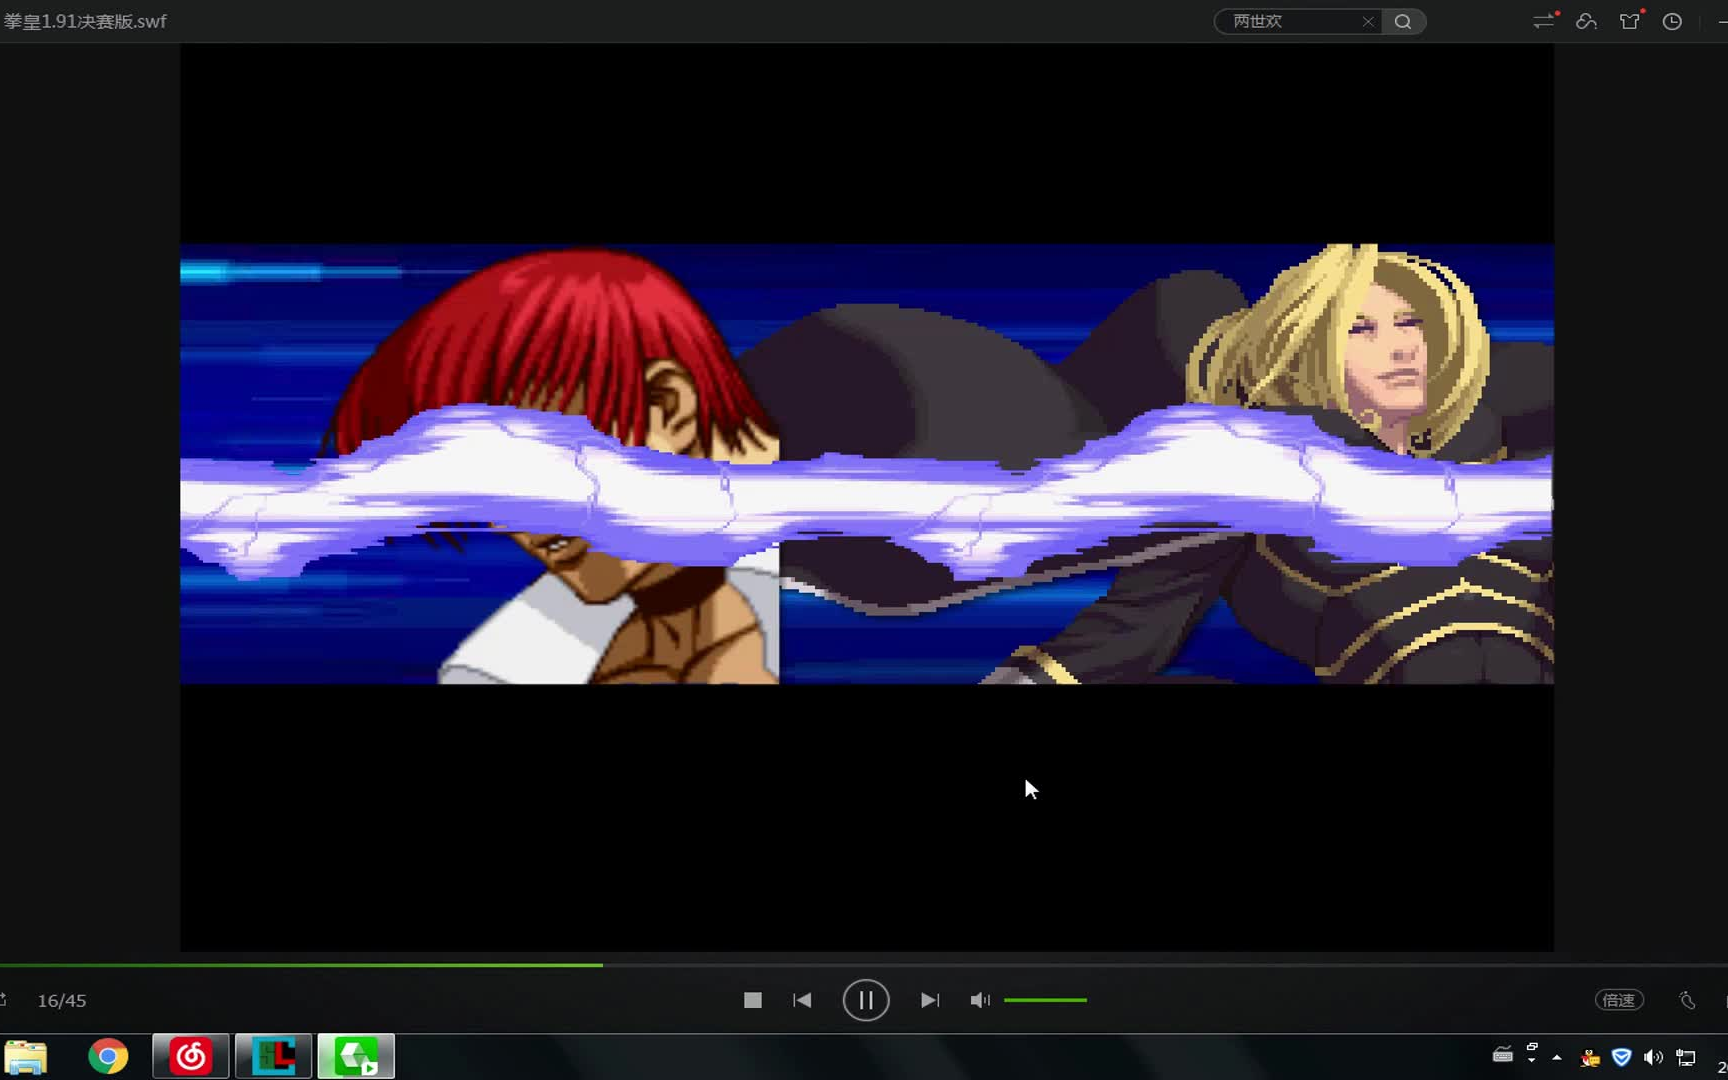
Task: Click the 16/45 playback counter
Action: 62,1000
